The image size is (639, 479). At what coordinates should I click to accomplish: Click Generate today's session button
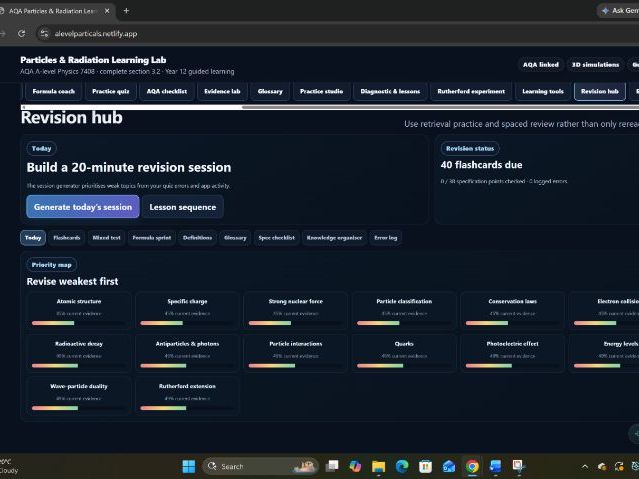point(83,207)
